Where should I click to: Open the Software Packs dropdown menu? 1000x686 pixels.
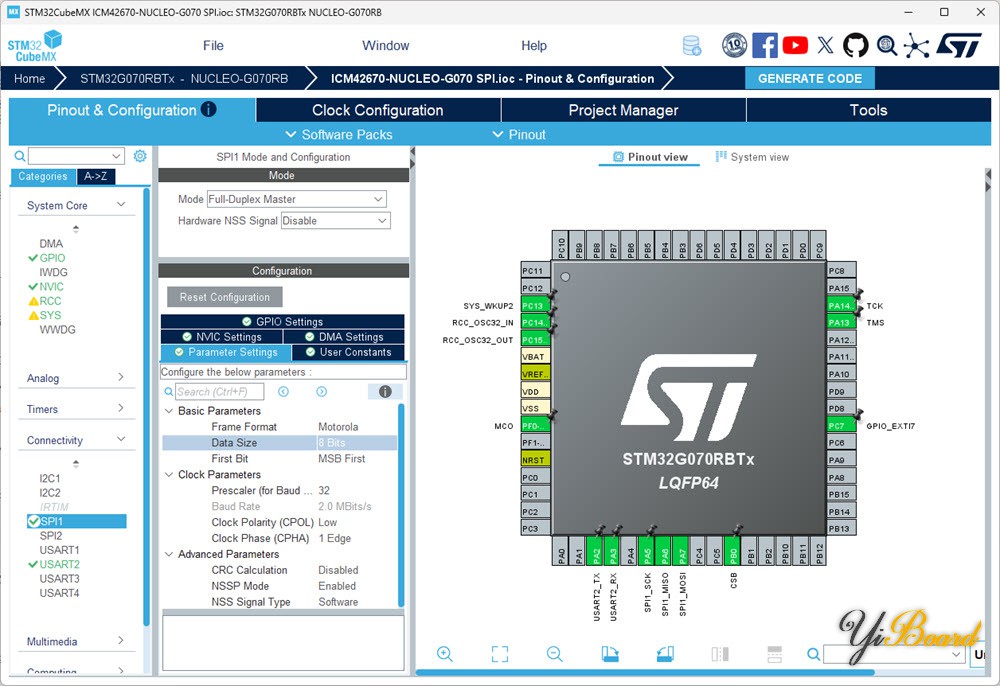point(339,135)
